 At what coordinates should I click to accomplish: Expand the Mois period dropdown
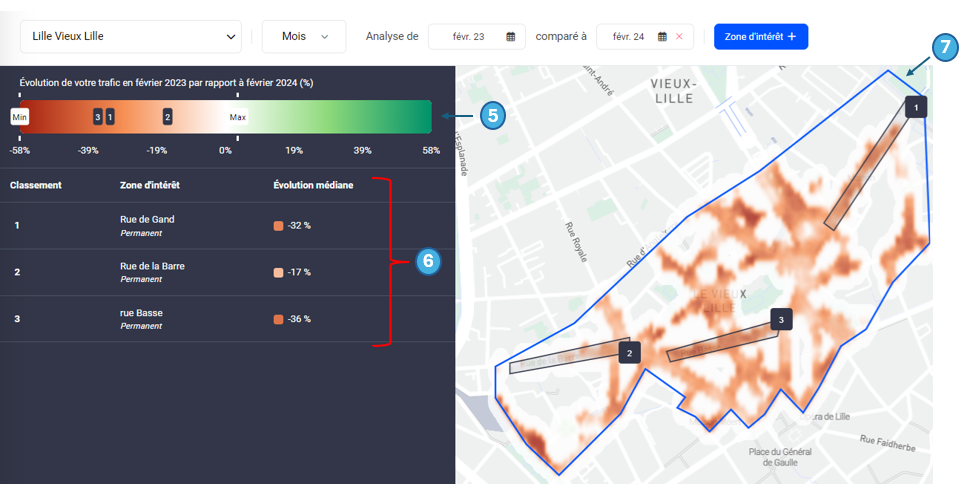304,37
